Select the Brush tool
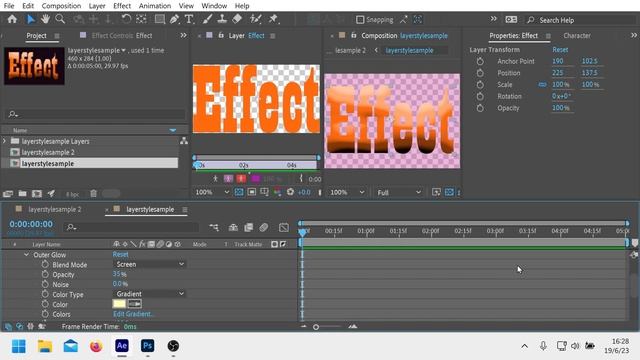 (207, 19)
